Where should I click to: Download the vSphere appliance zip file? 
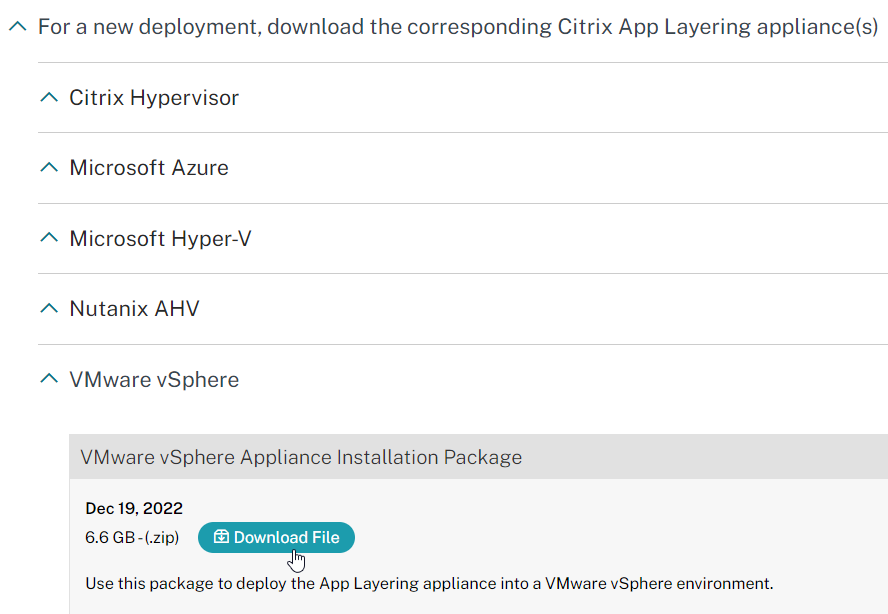(276, 538)
